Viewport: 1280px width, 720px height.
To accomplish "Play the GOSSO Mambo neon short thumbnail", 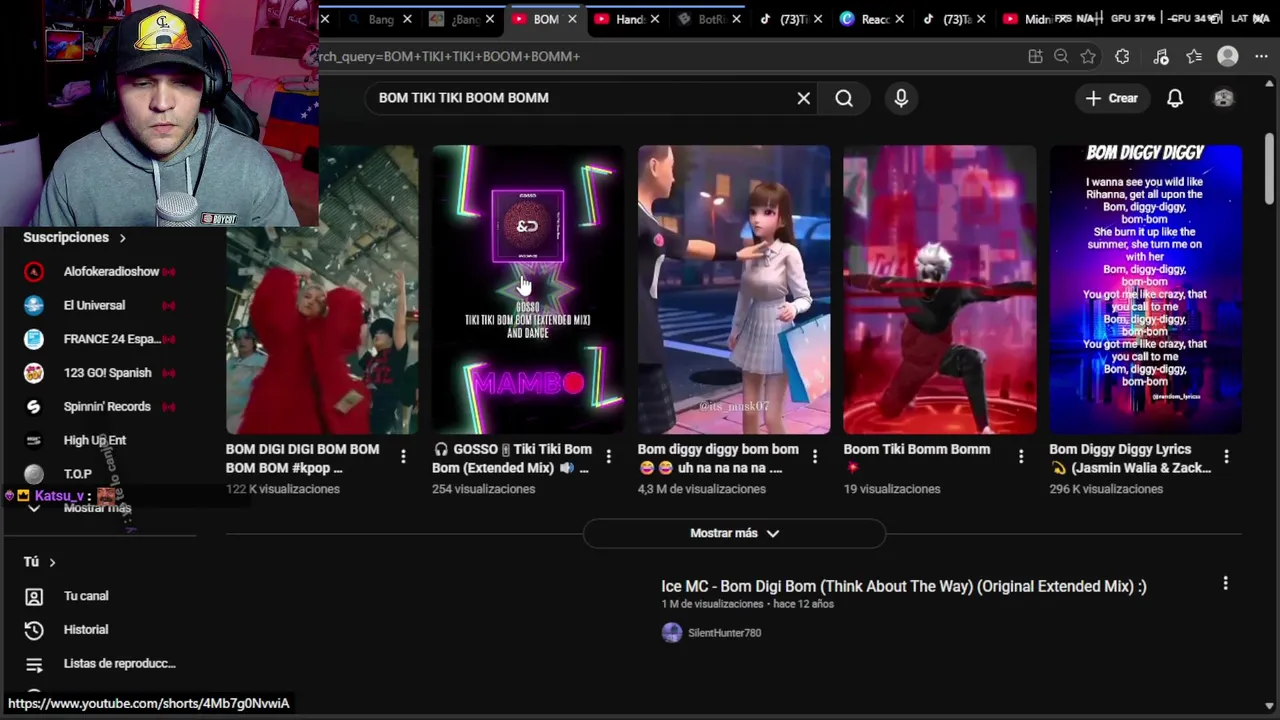I will tap(528, 290).
